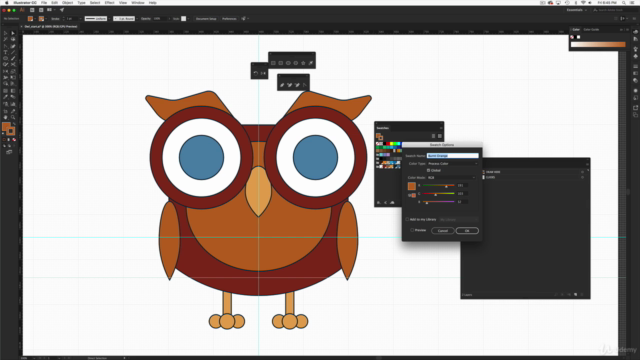Screen dimensions: 640x360
Task: Click the Rectangle tool in floating shapes panel
Action: (273, 63)
